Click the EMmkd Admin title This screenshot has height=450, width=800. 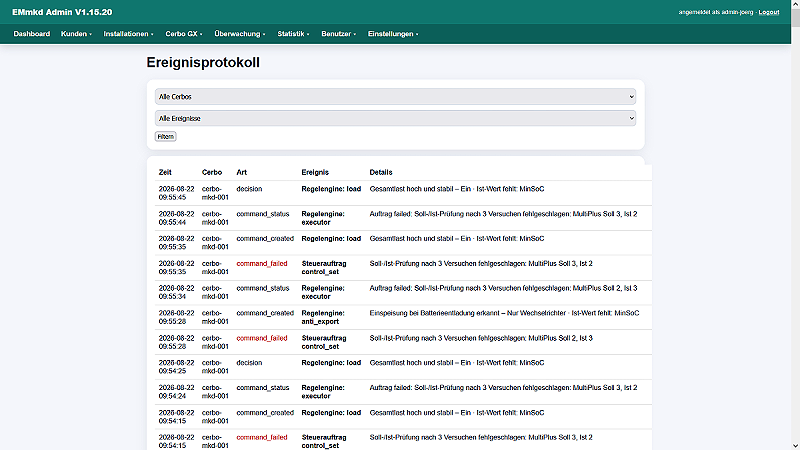(x=62, y=12)
